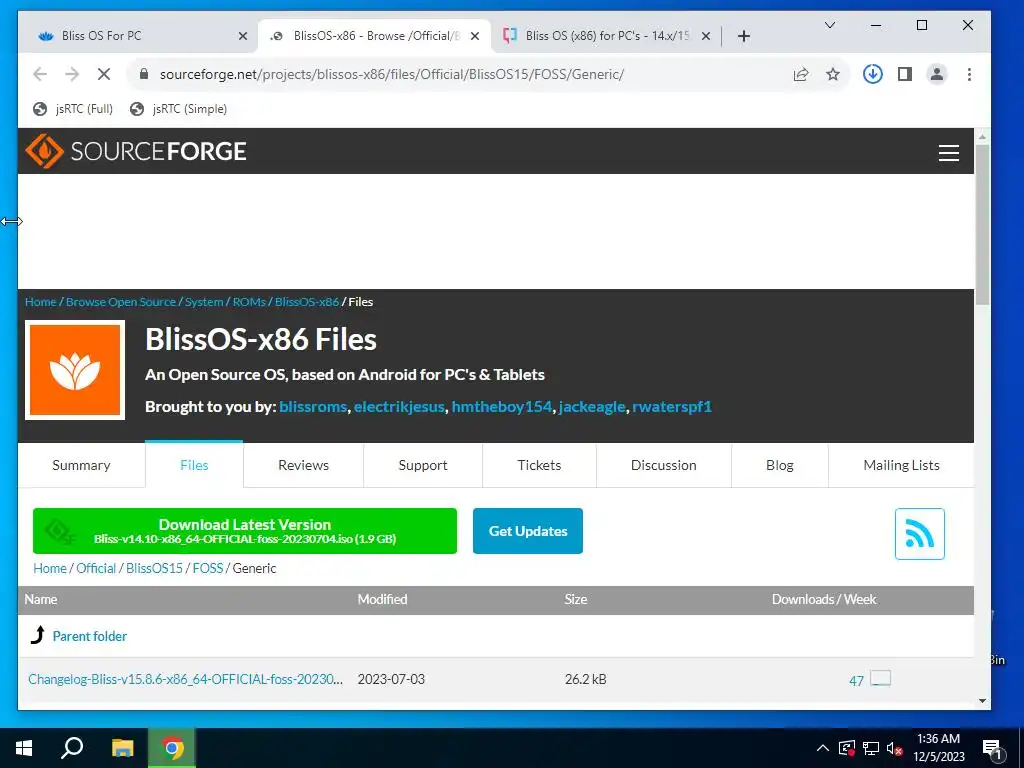Open Changelog-Bliss-v15.8.6 file link
The width and height of the screenshot is (1024, 768).
pos(185,679)
